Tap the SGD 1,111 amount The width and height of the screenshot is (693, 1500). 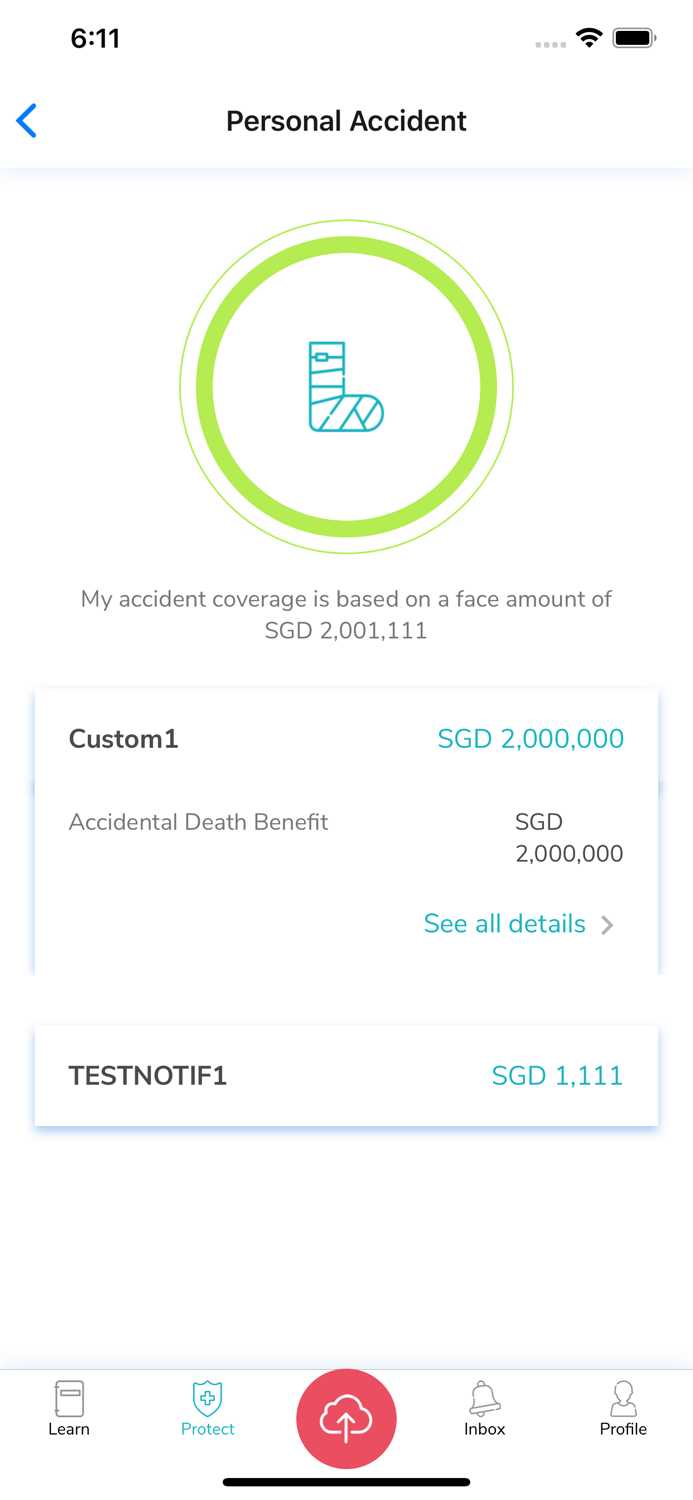pyautogui.click(x=557, y=1076)
